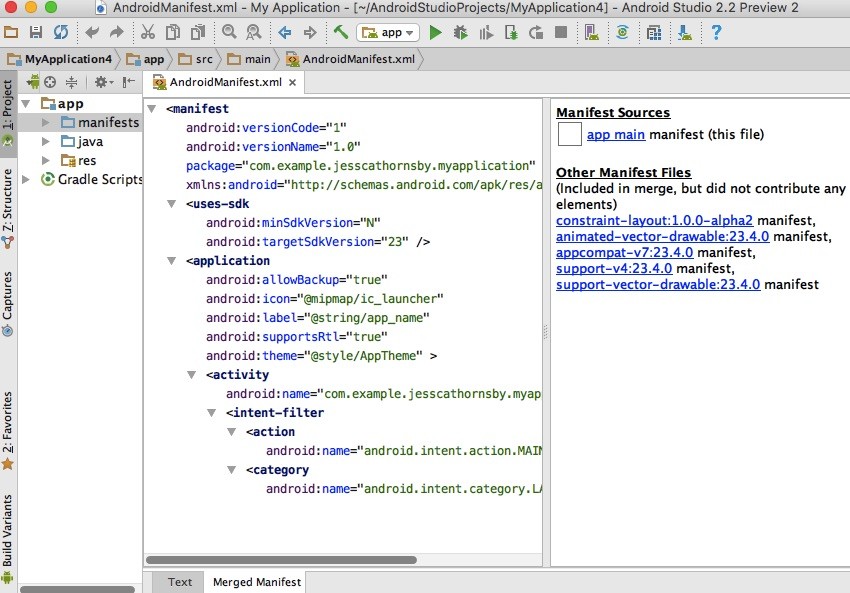
Task: Redo action in toolbar
Action: (x=117, y=33)
